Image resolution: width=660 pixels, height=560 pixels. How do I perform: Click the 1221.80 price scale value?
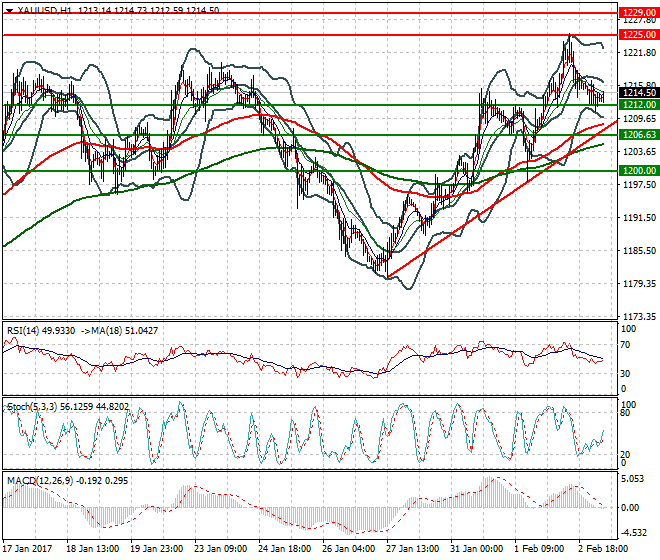coord(639,53)
